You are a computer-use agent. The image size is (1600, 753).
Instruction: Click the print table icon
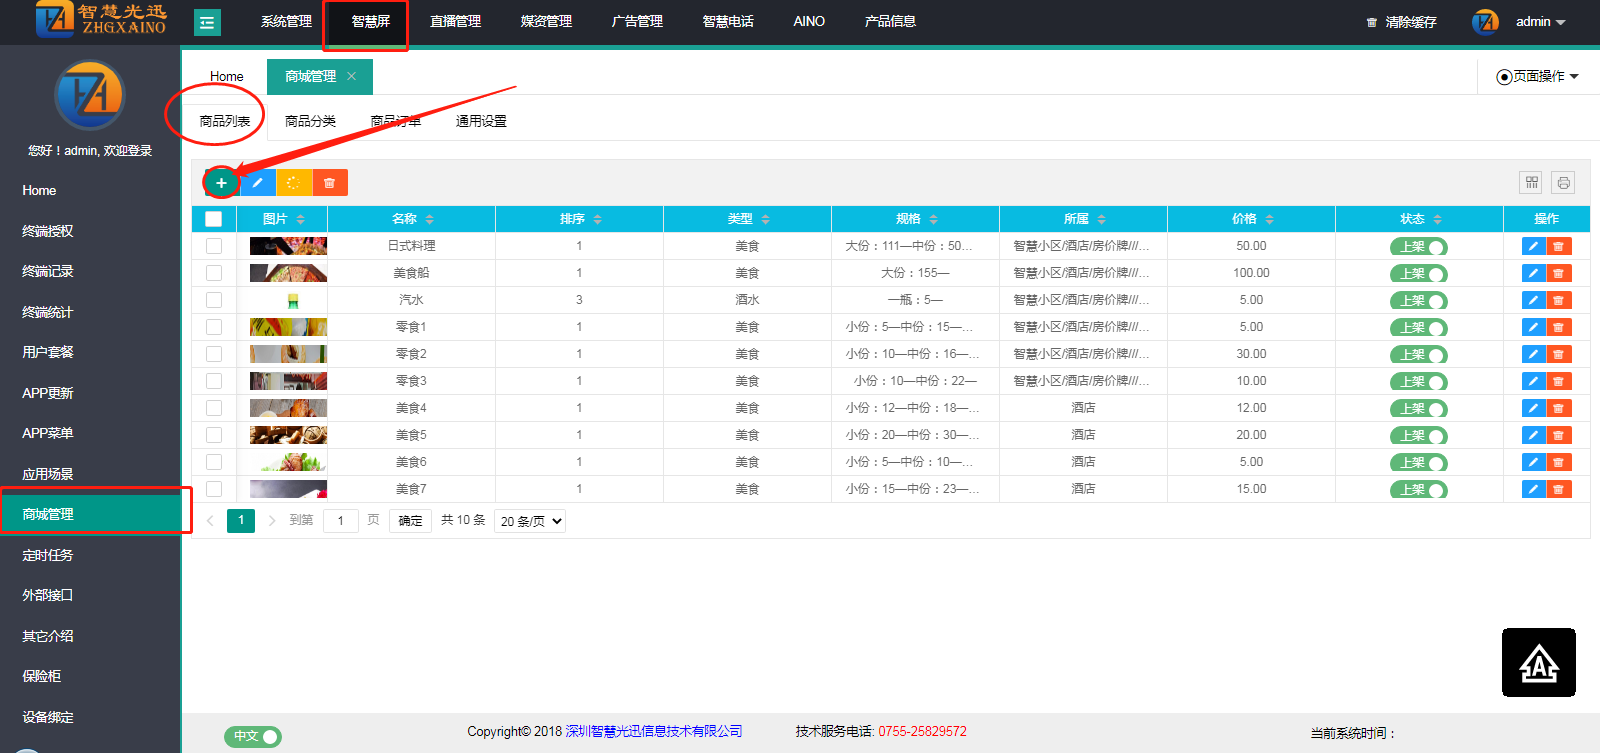(1563, 182)
